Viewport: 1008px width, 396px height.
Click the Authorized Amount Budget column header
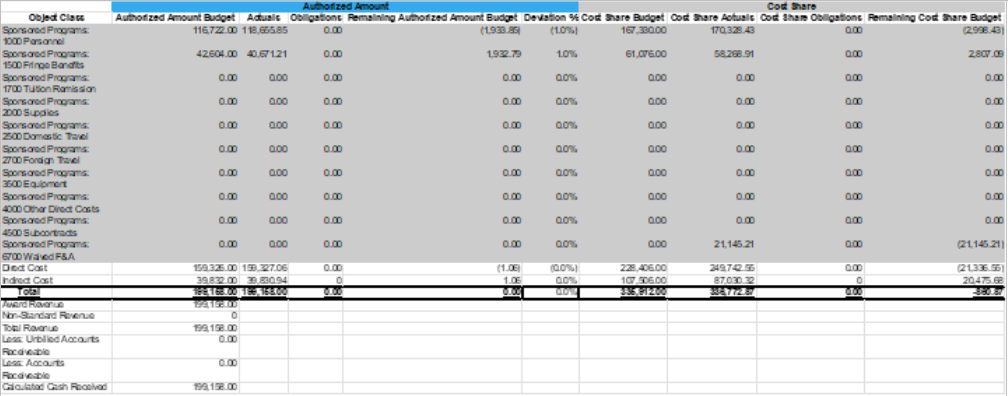point(176,18)
